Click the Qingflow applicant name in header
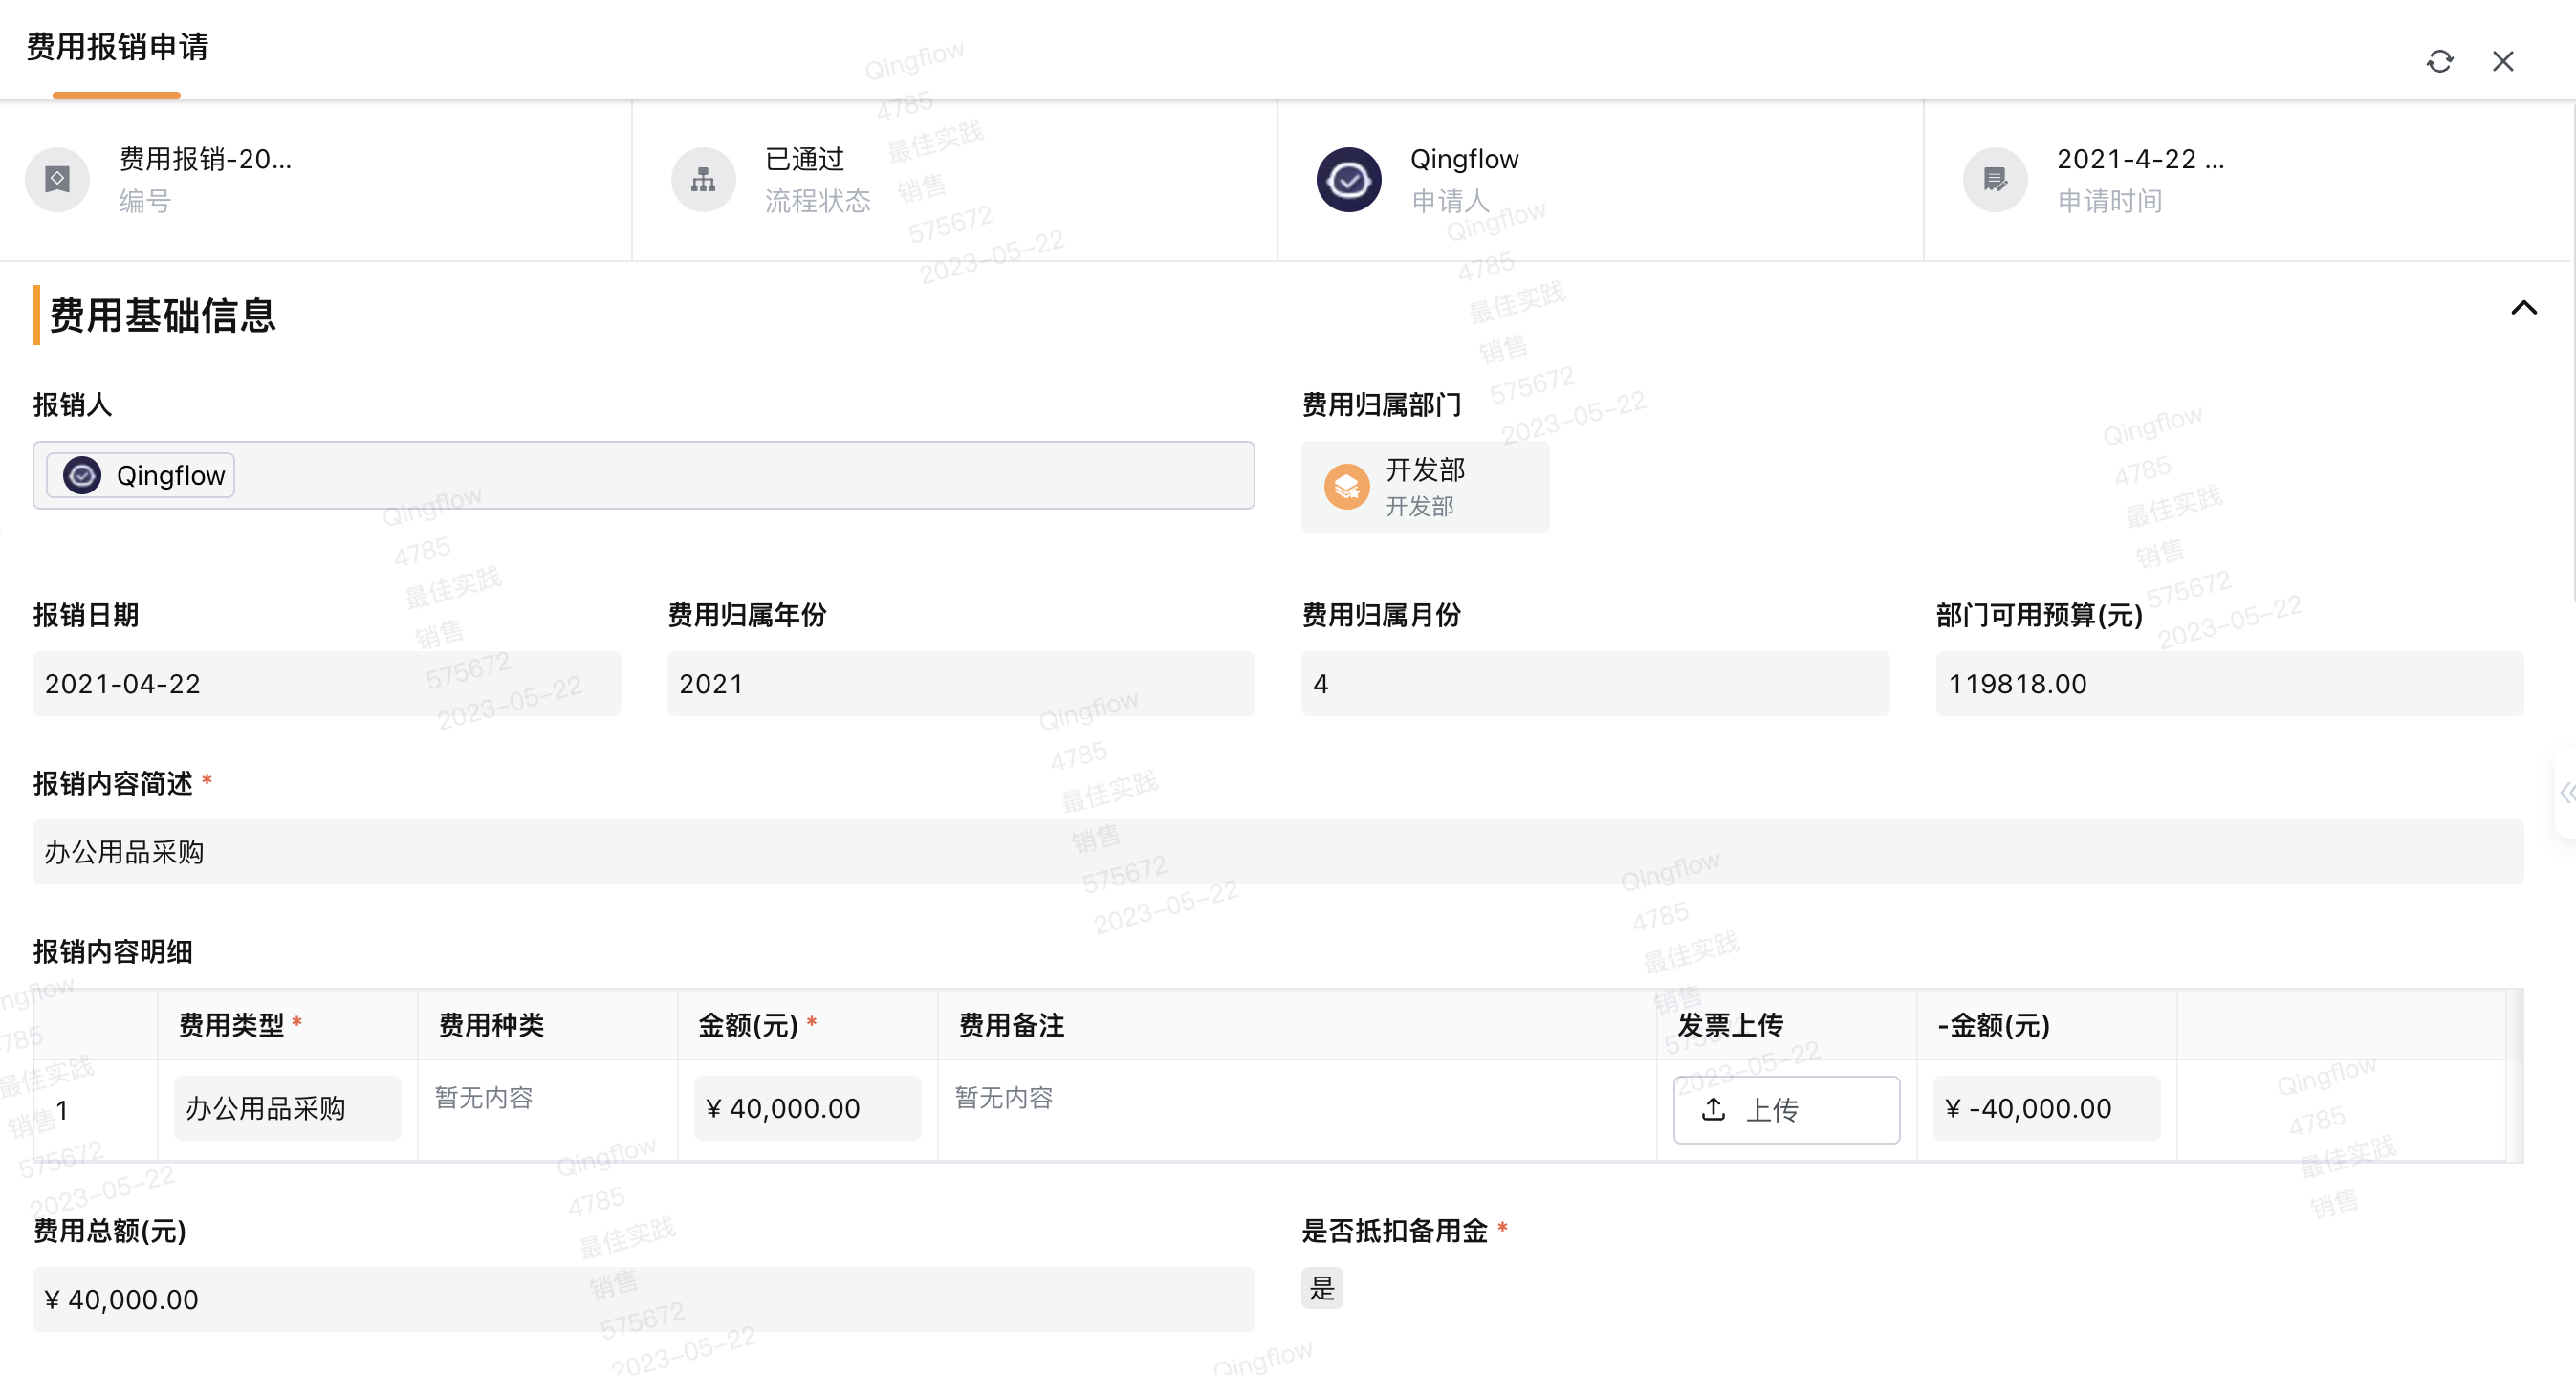 coord(1464,159)
